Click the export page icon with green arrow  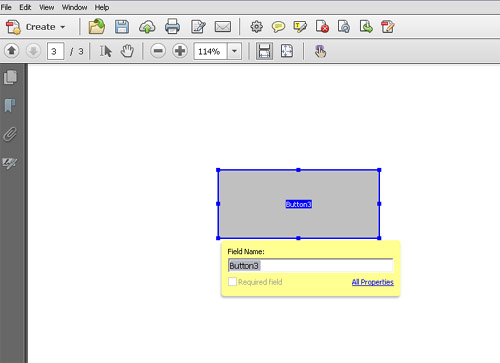pos(366,27)
